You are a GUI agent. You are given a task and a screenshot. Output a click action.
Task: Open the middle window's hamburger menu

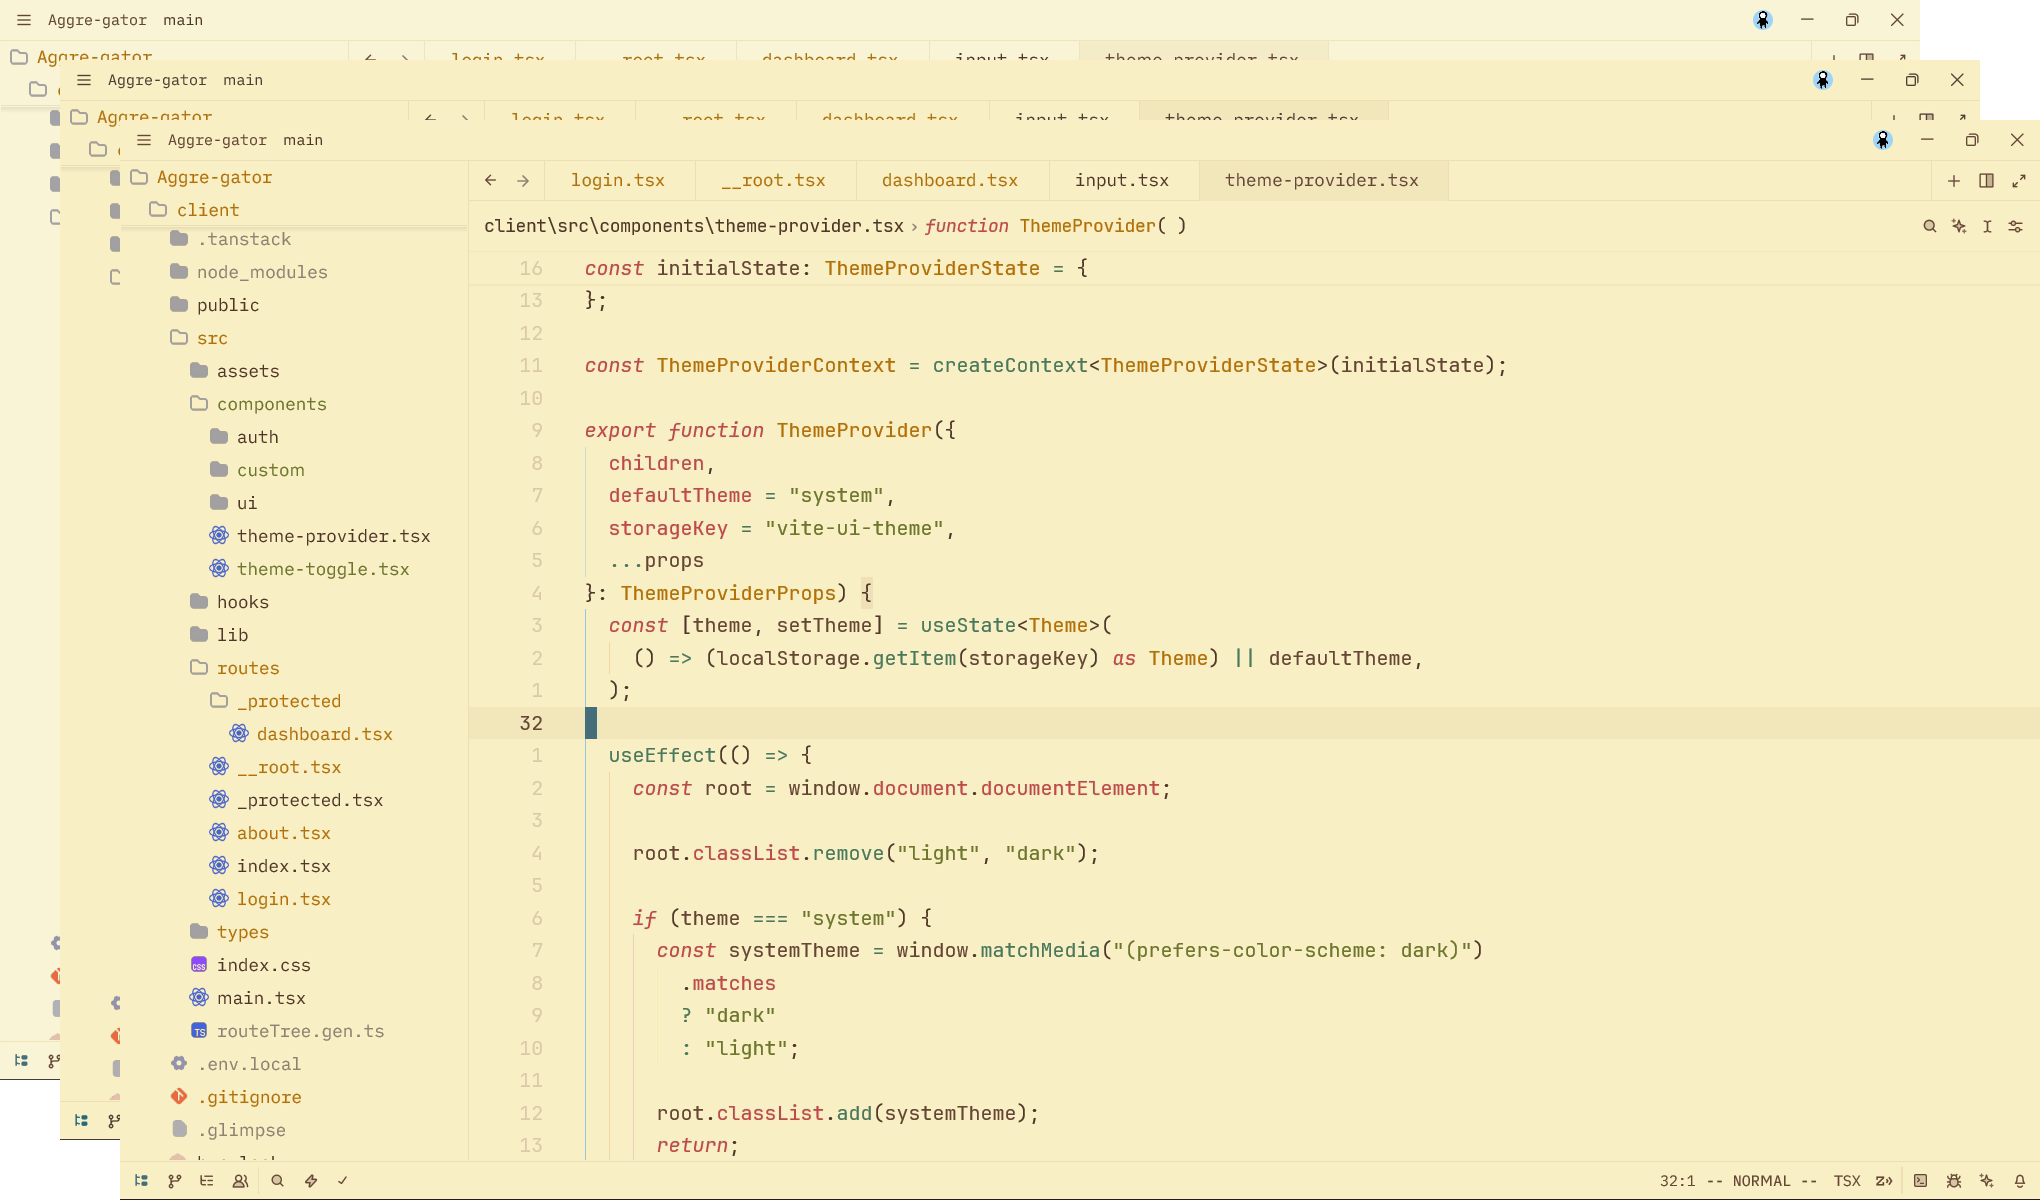point(84,80)
